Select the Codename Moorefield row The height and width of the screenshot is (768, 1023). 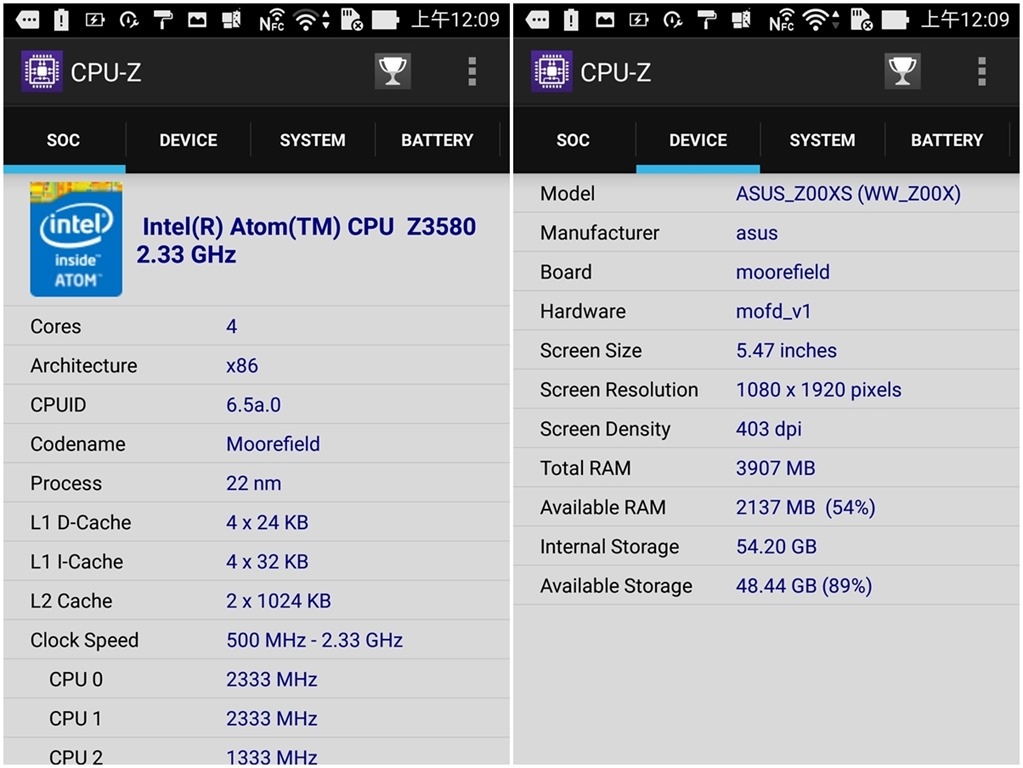(x=256, y=444)
